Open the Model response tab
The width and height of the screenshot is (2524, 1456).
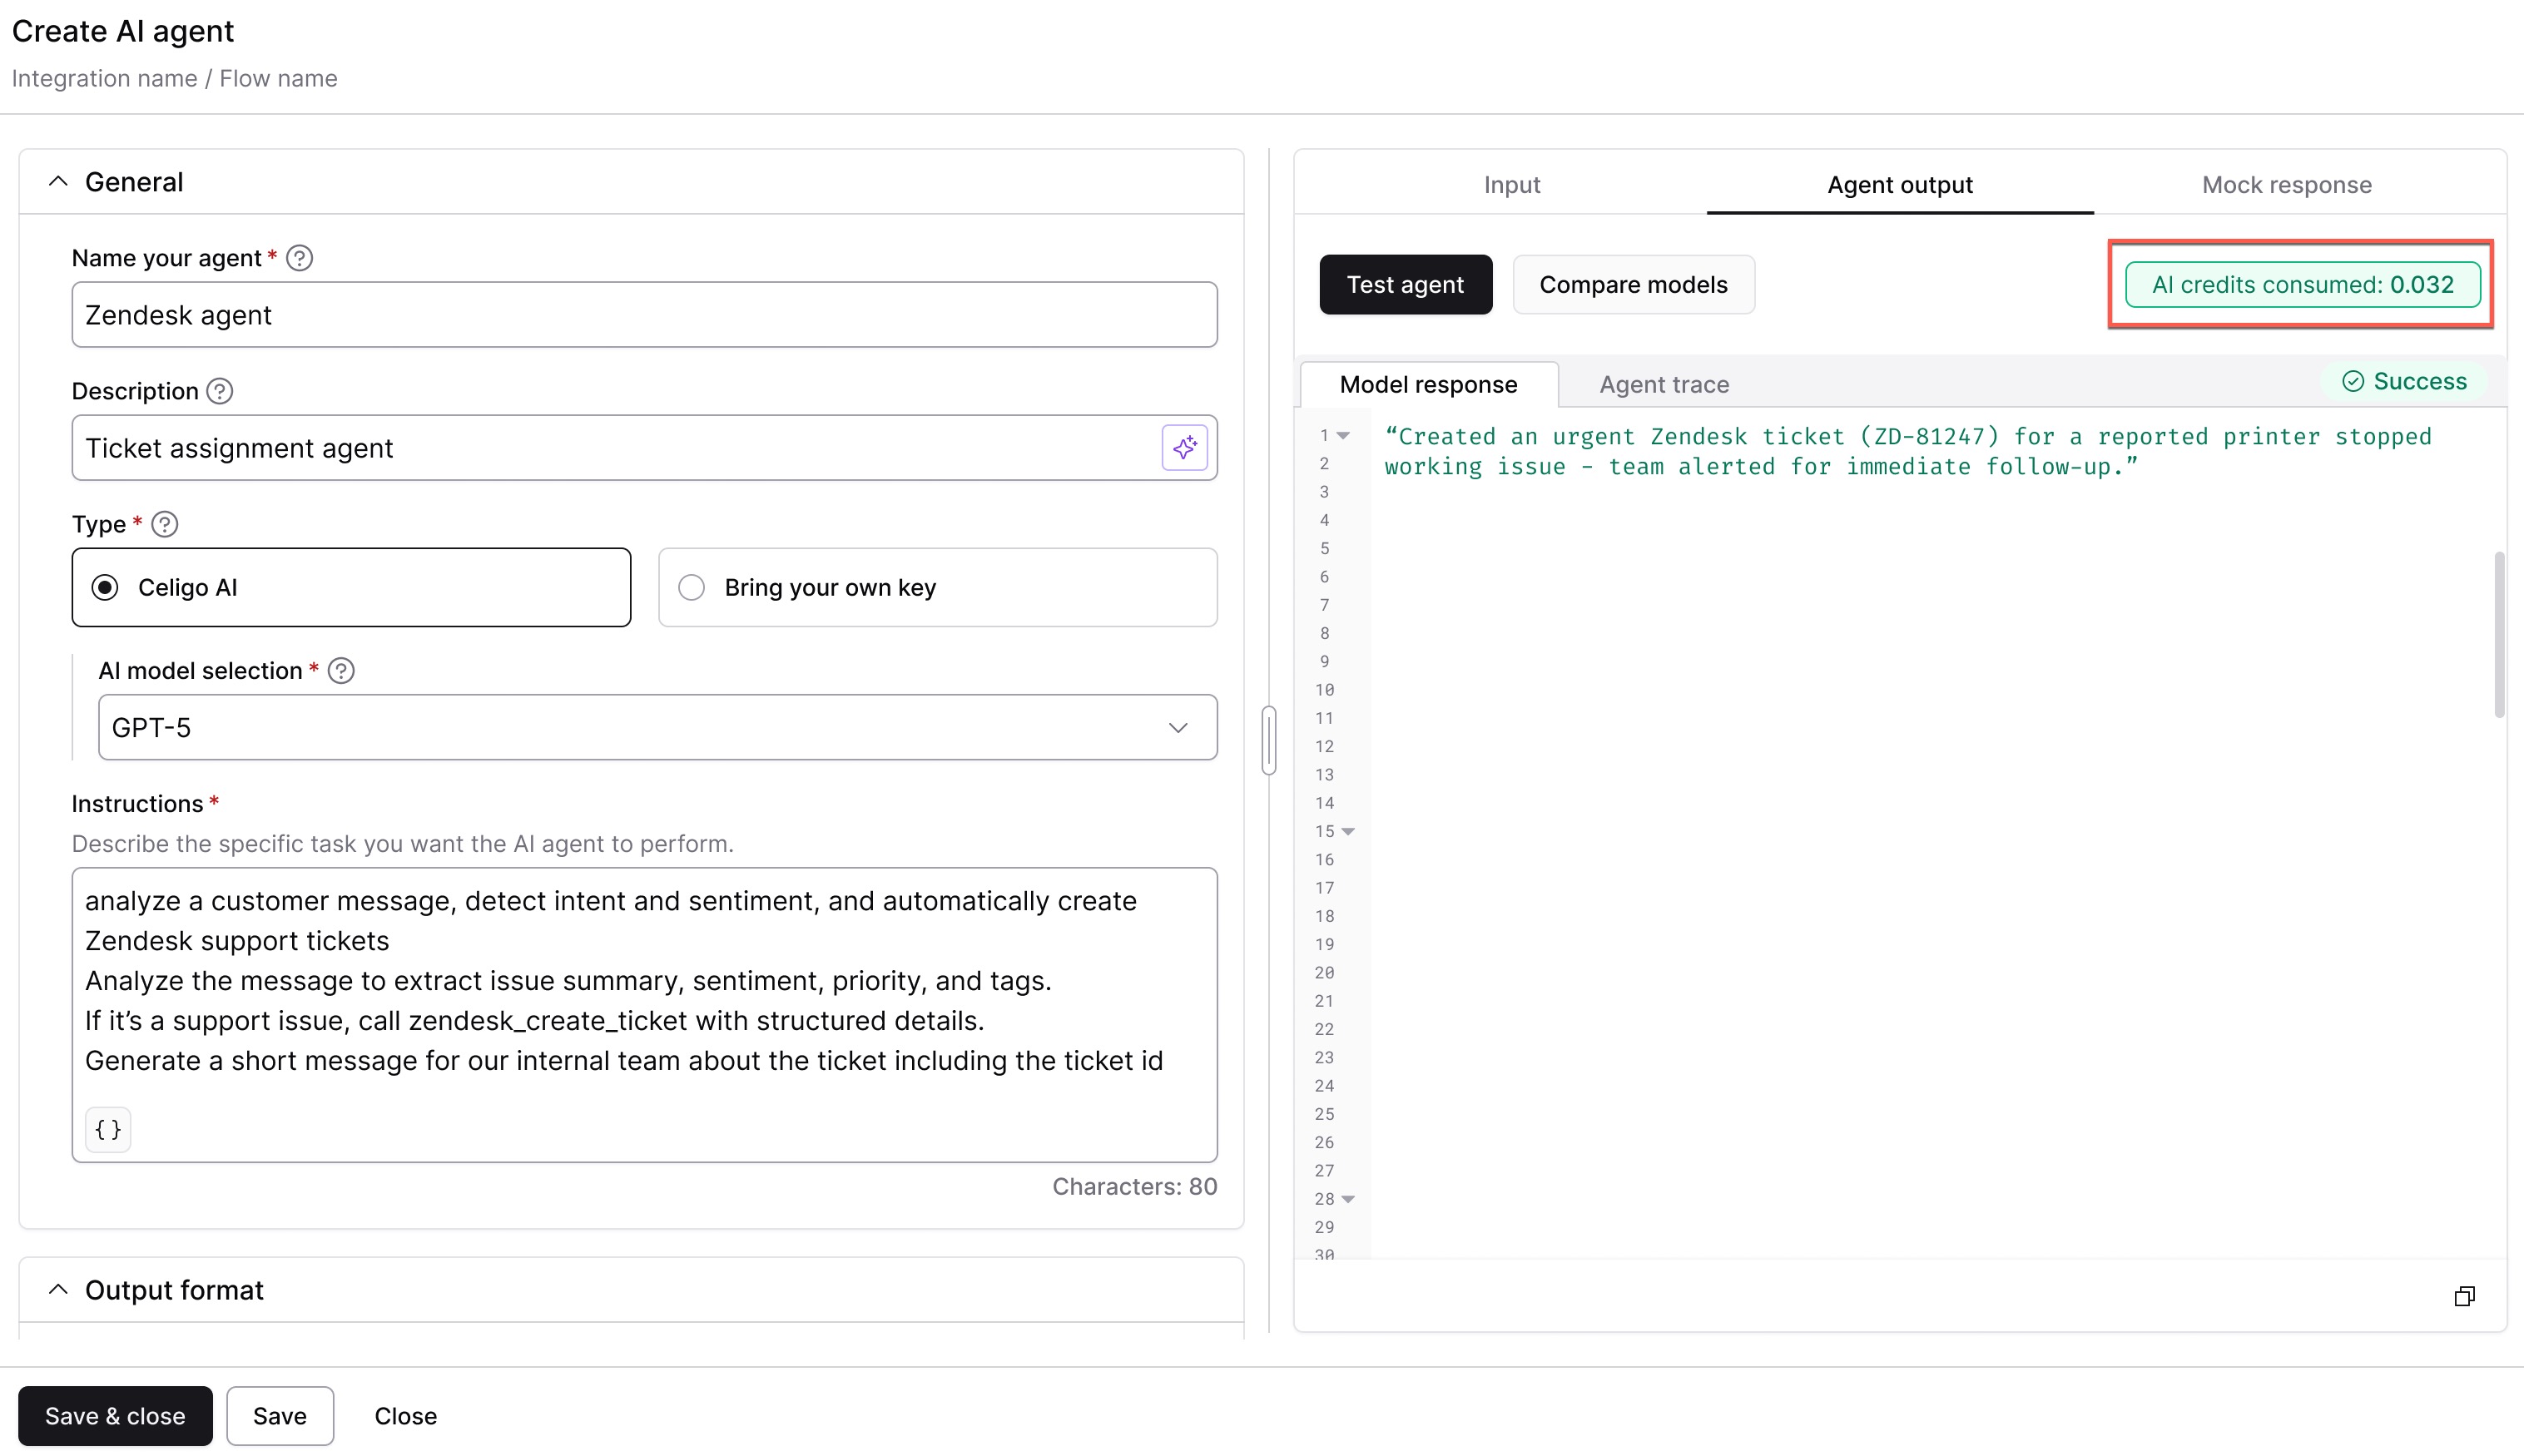tap(1428, 384)
